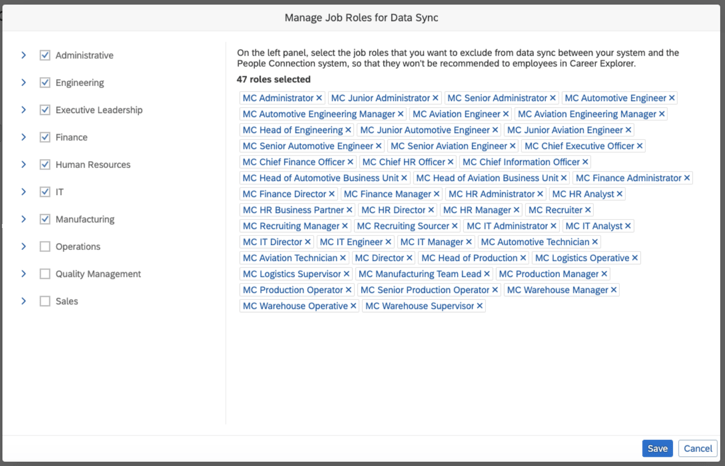Viewport: 725px width, 466px height.
Task: Select the Manufacturing tree item label
Action: [85, 219]
